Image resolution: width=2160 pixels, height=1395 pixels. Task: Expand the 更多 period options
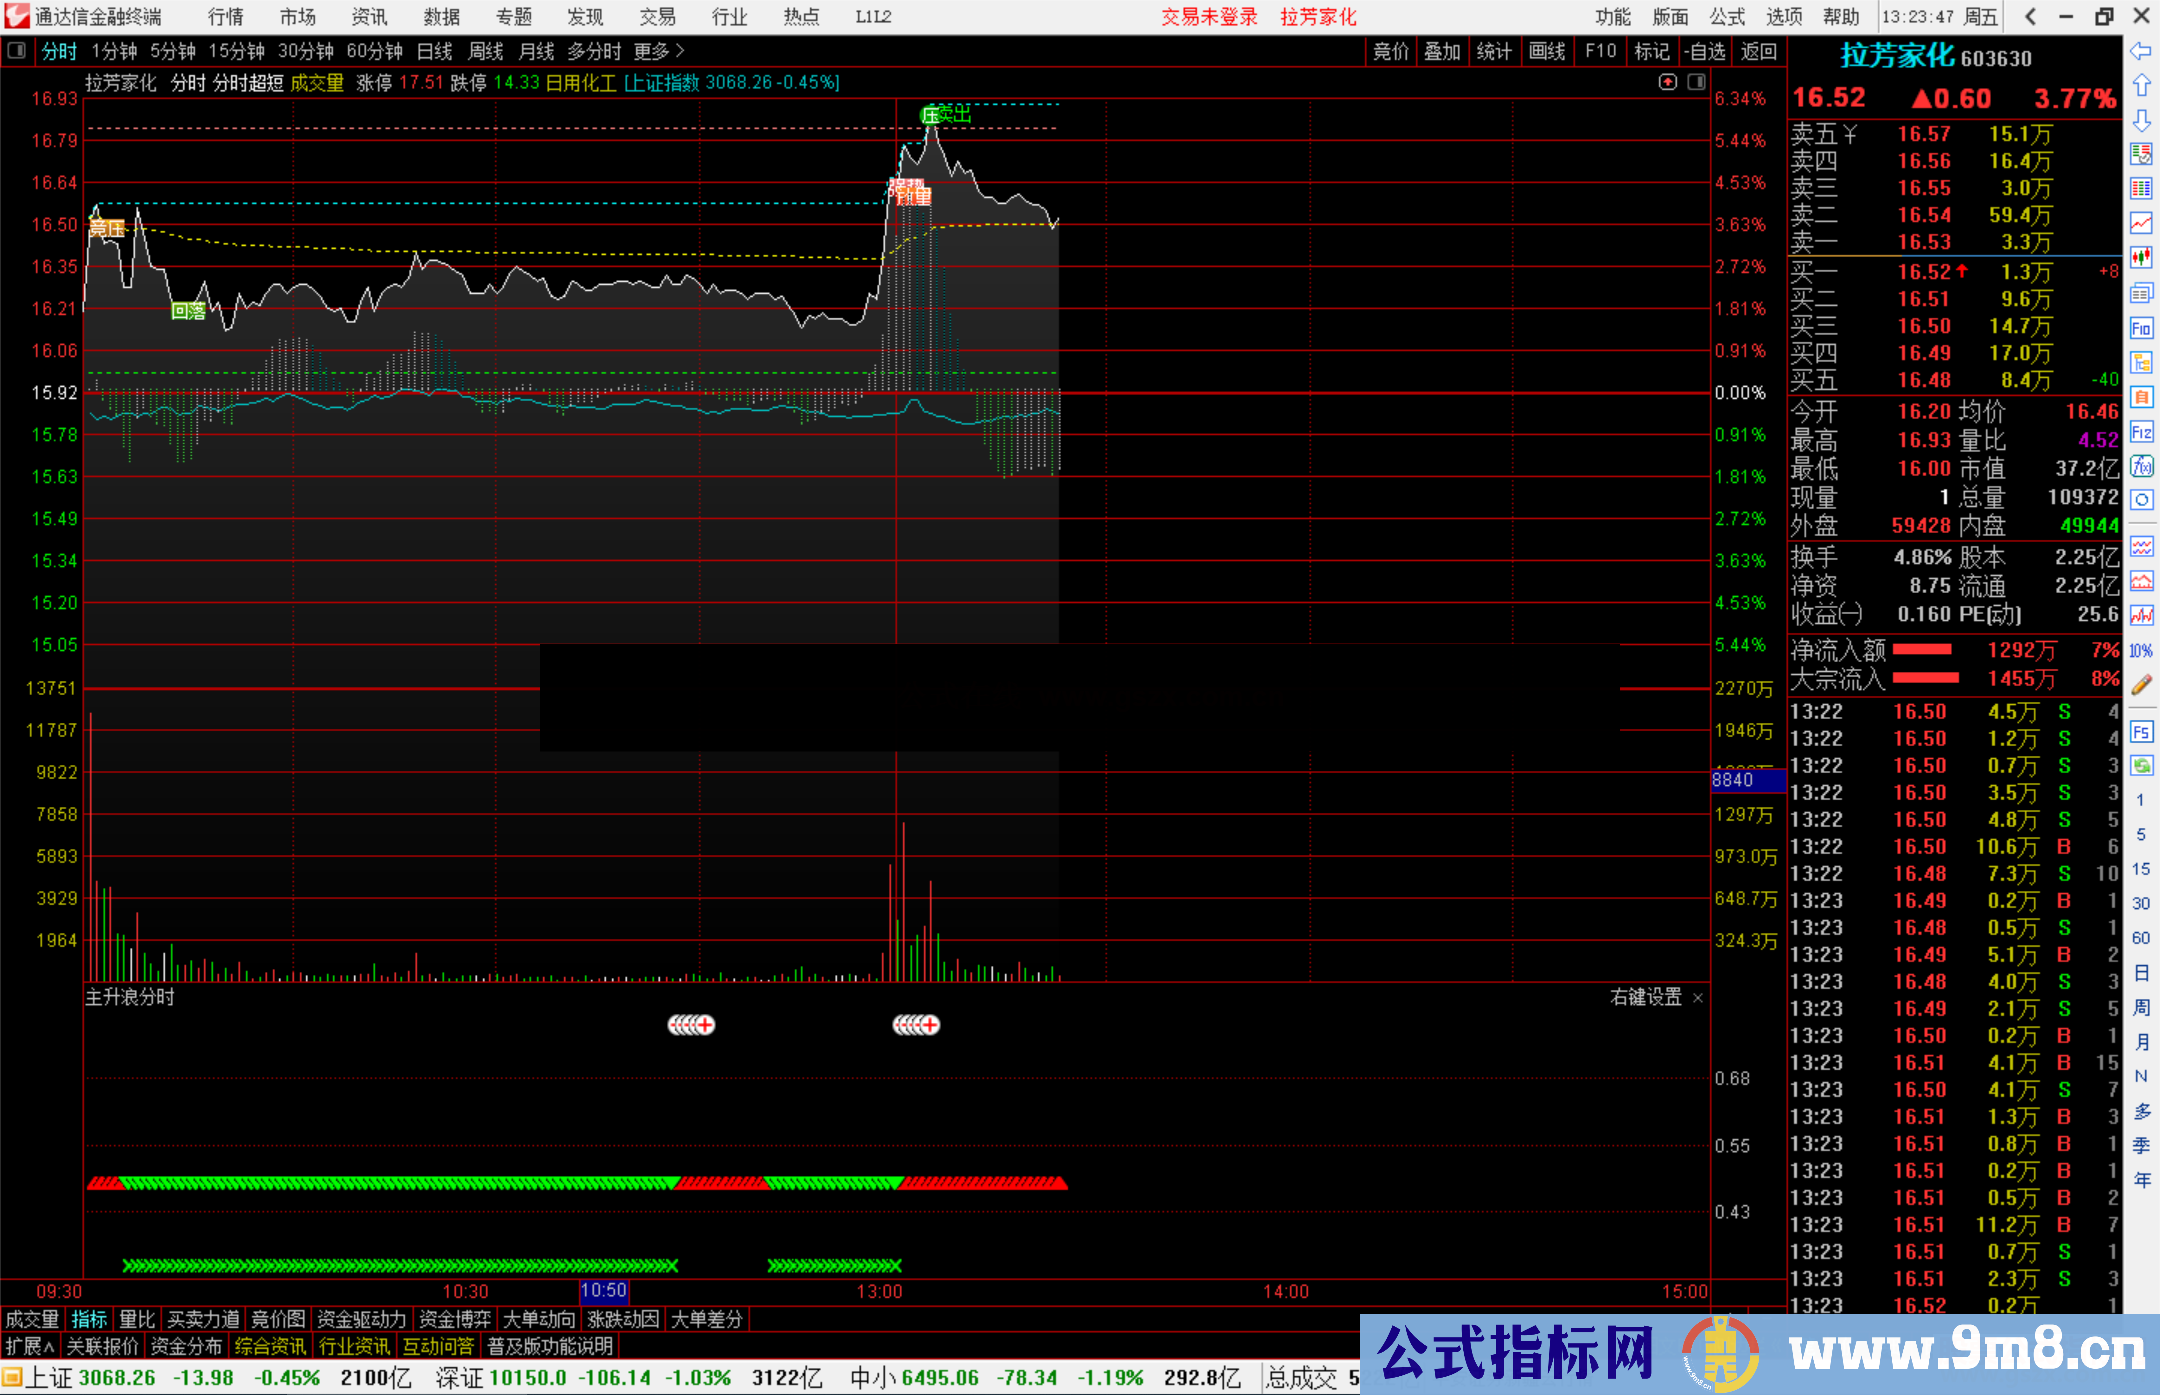coord(659,51)
